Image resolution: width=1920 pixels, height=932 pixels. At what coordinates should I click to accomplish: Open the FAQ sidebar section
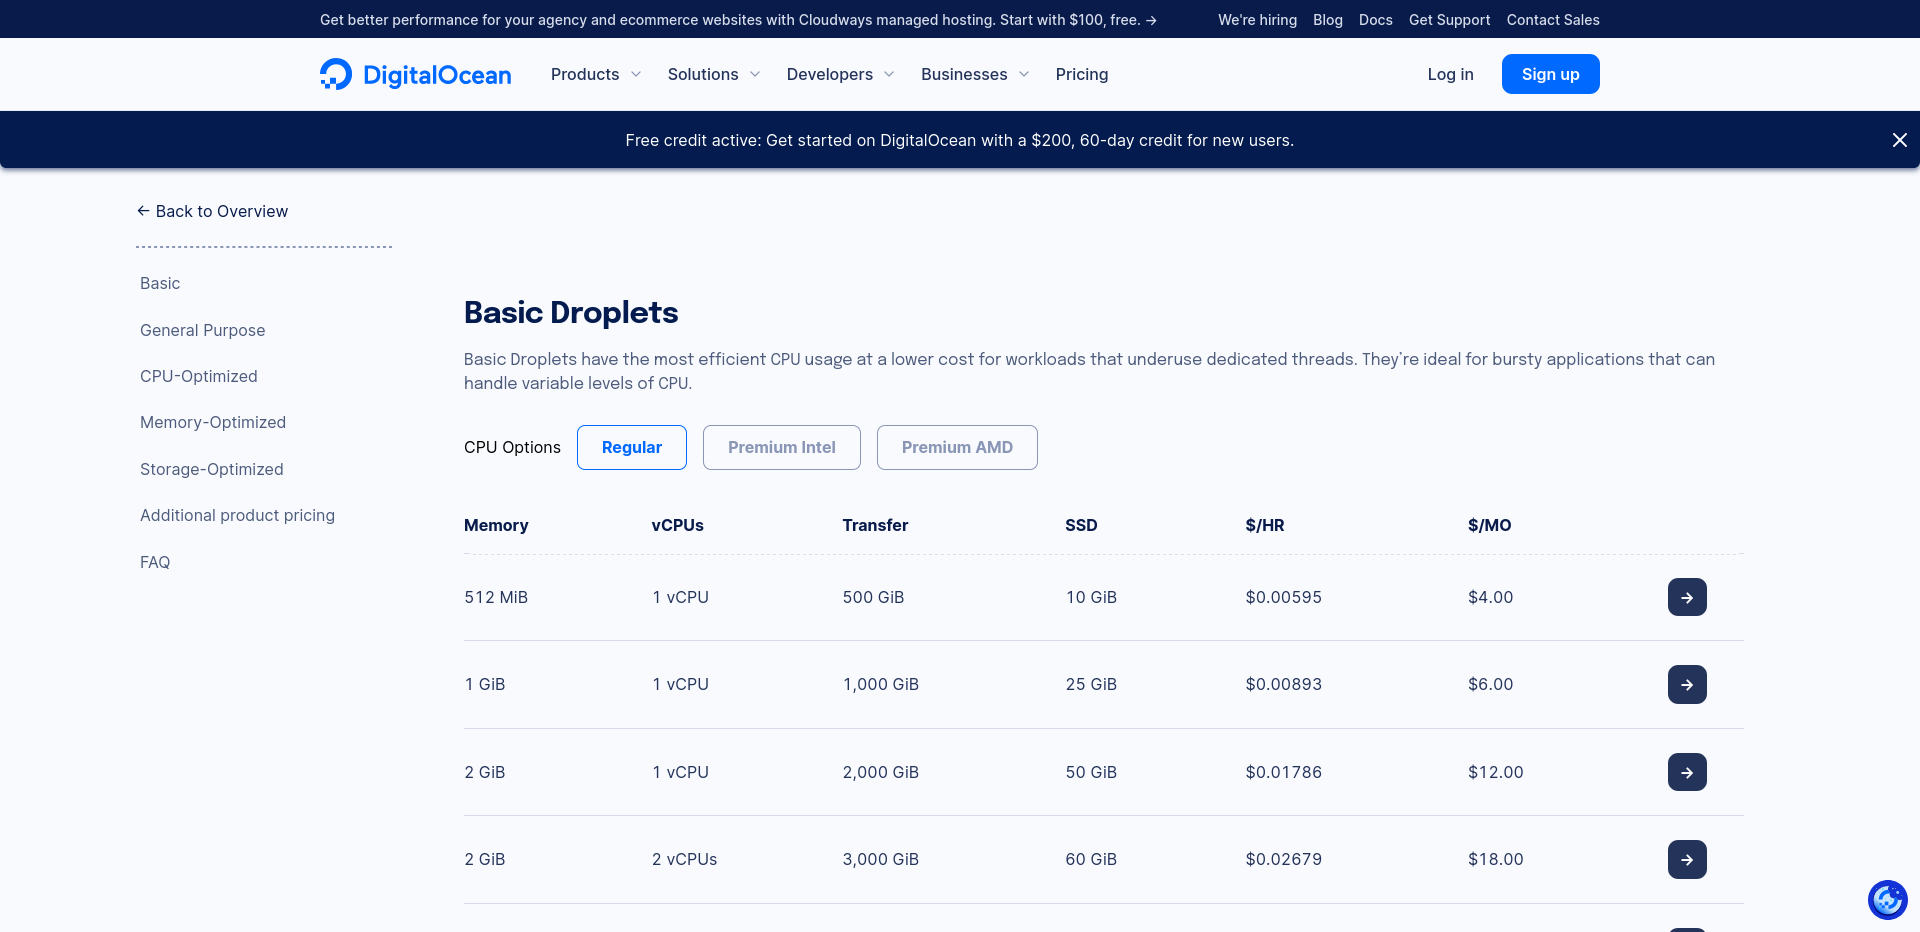click(155, 562)
